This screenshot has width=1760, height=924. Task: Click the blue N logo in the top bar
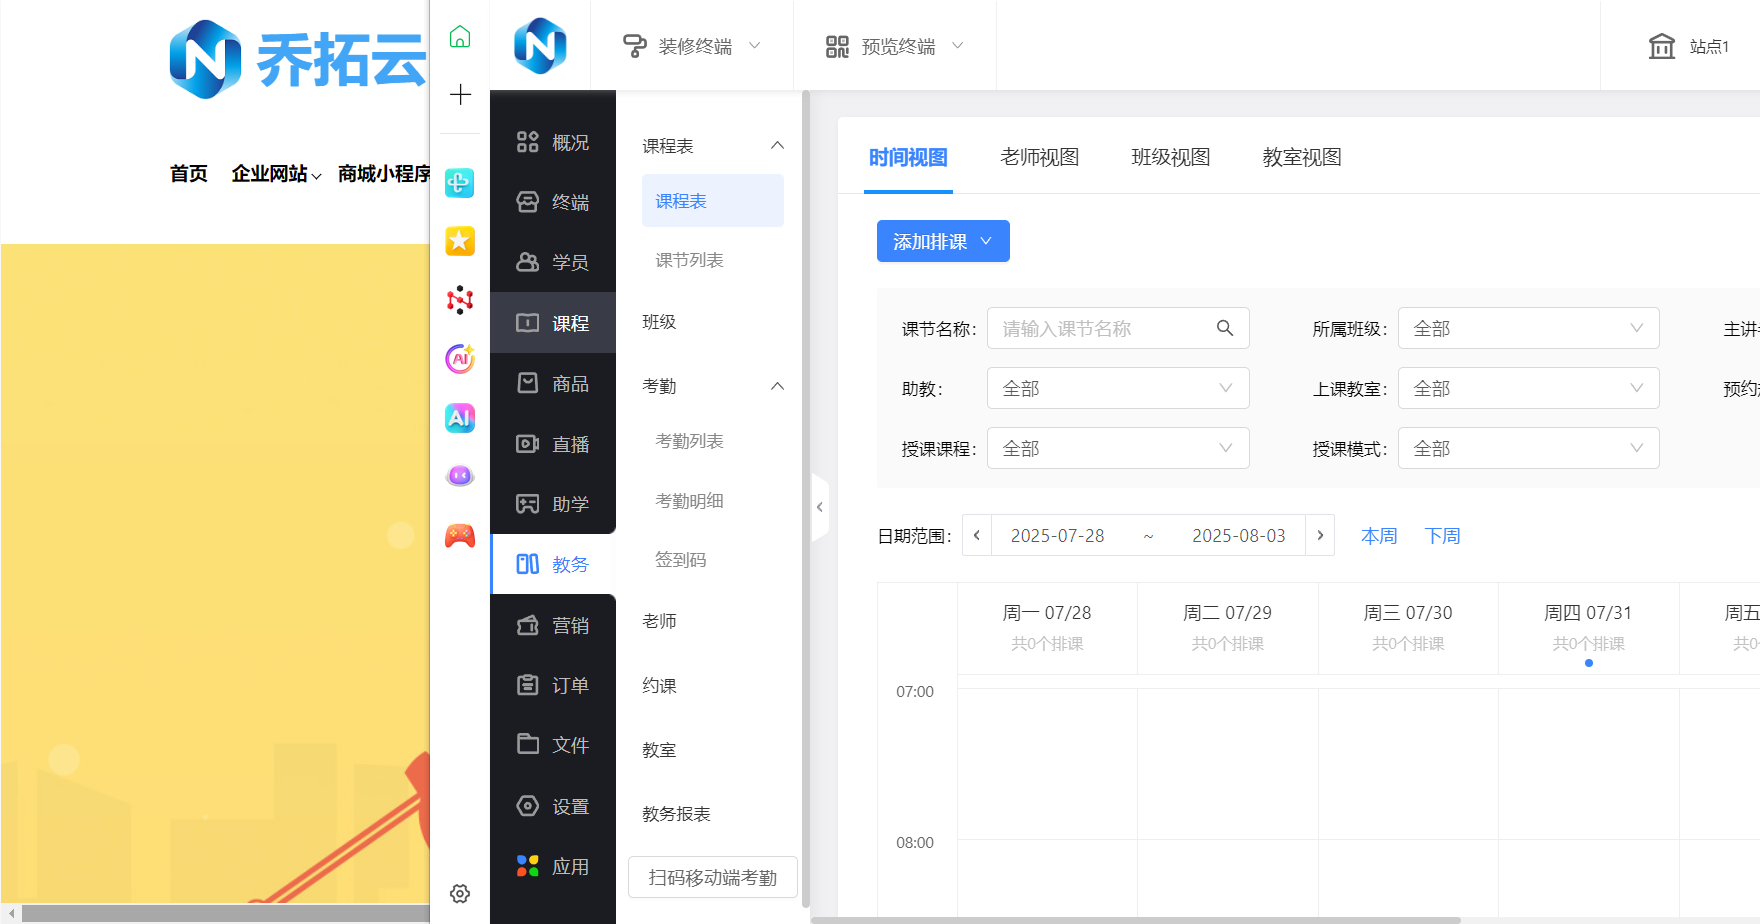coord(540,45)
